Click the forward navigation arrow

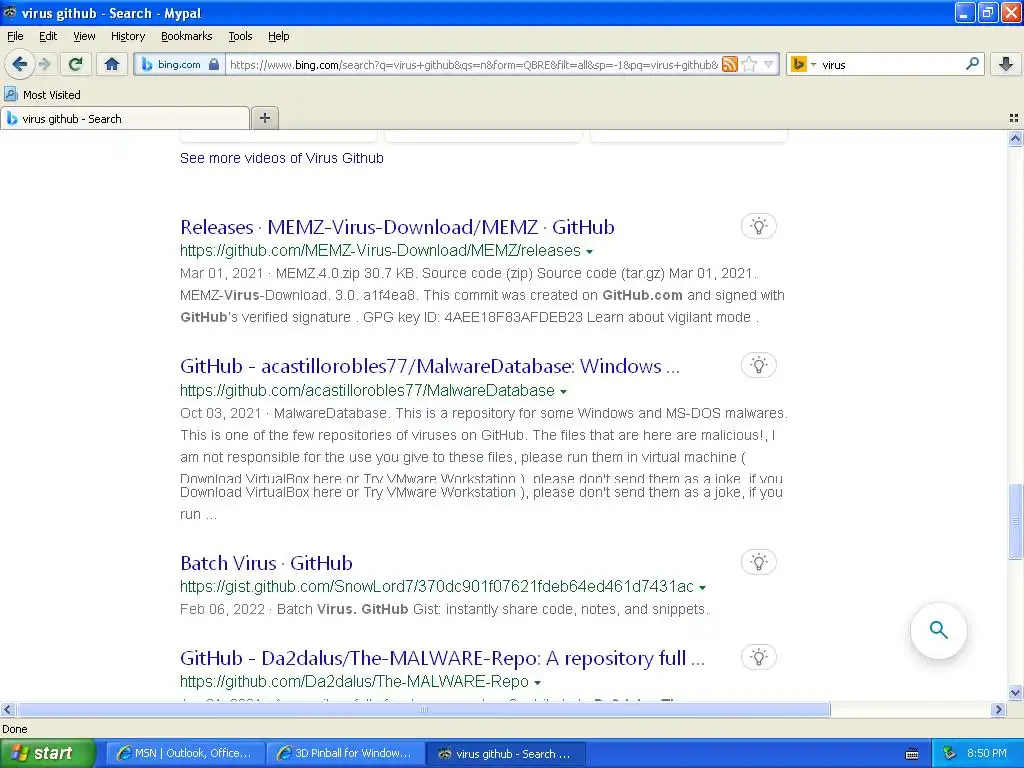click(44, 64)
